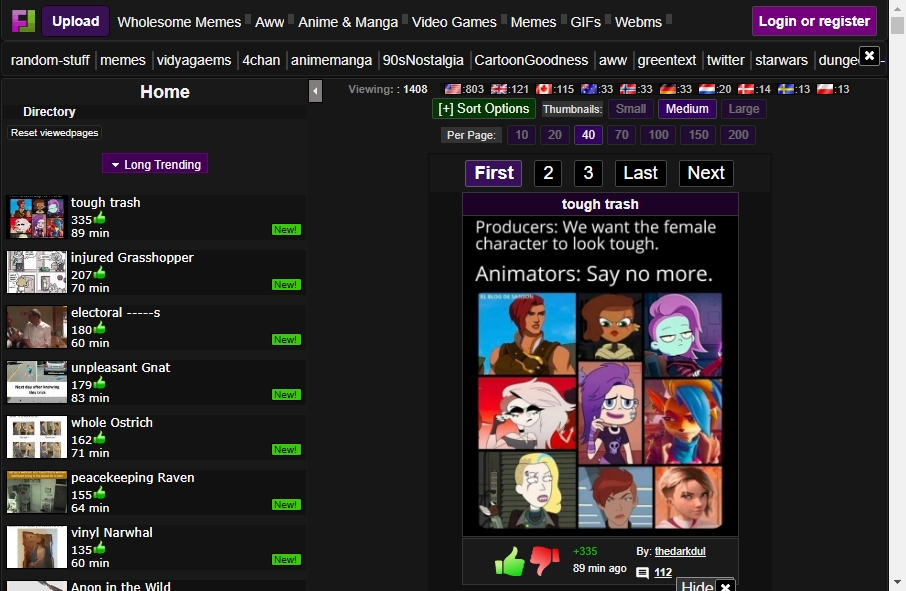
Task: Click the Sweden flag viewer count
Action: coord(793,89)
